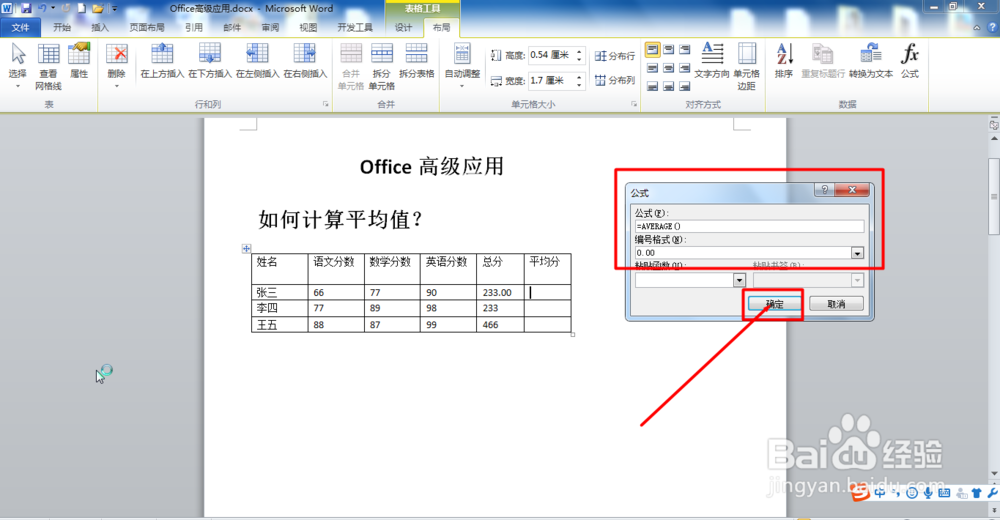Click Distribute Rows (分布行)
Screen dimensions: 1000x520
[x=615, y=56]
